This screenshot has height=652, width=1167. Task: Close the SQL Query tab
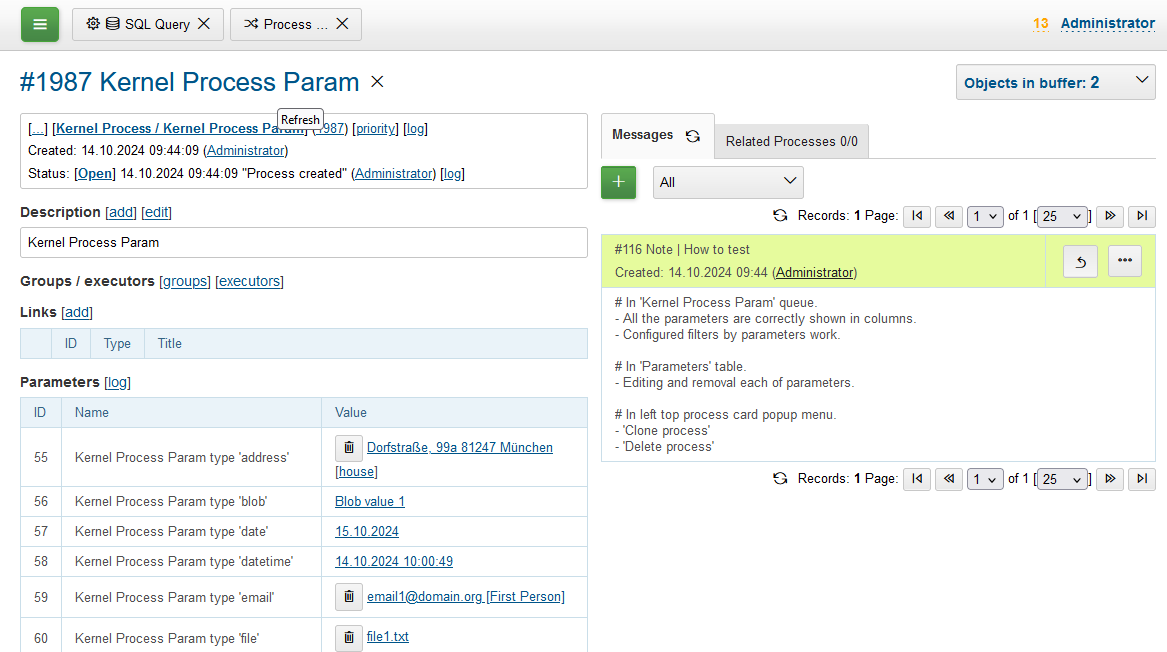click(x=204, y=24)
